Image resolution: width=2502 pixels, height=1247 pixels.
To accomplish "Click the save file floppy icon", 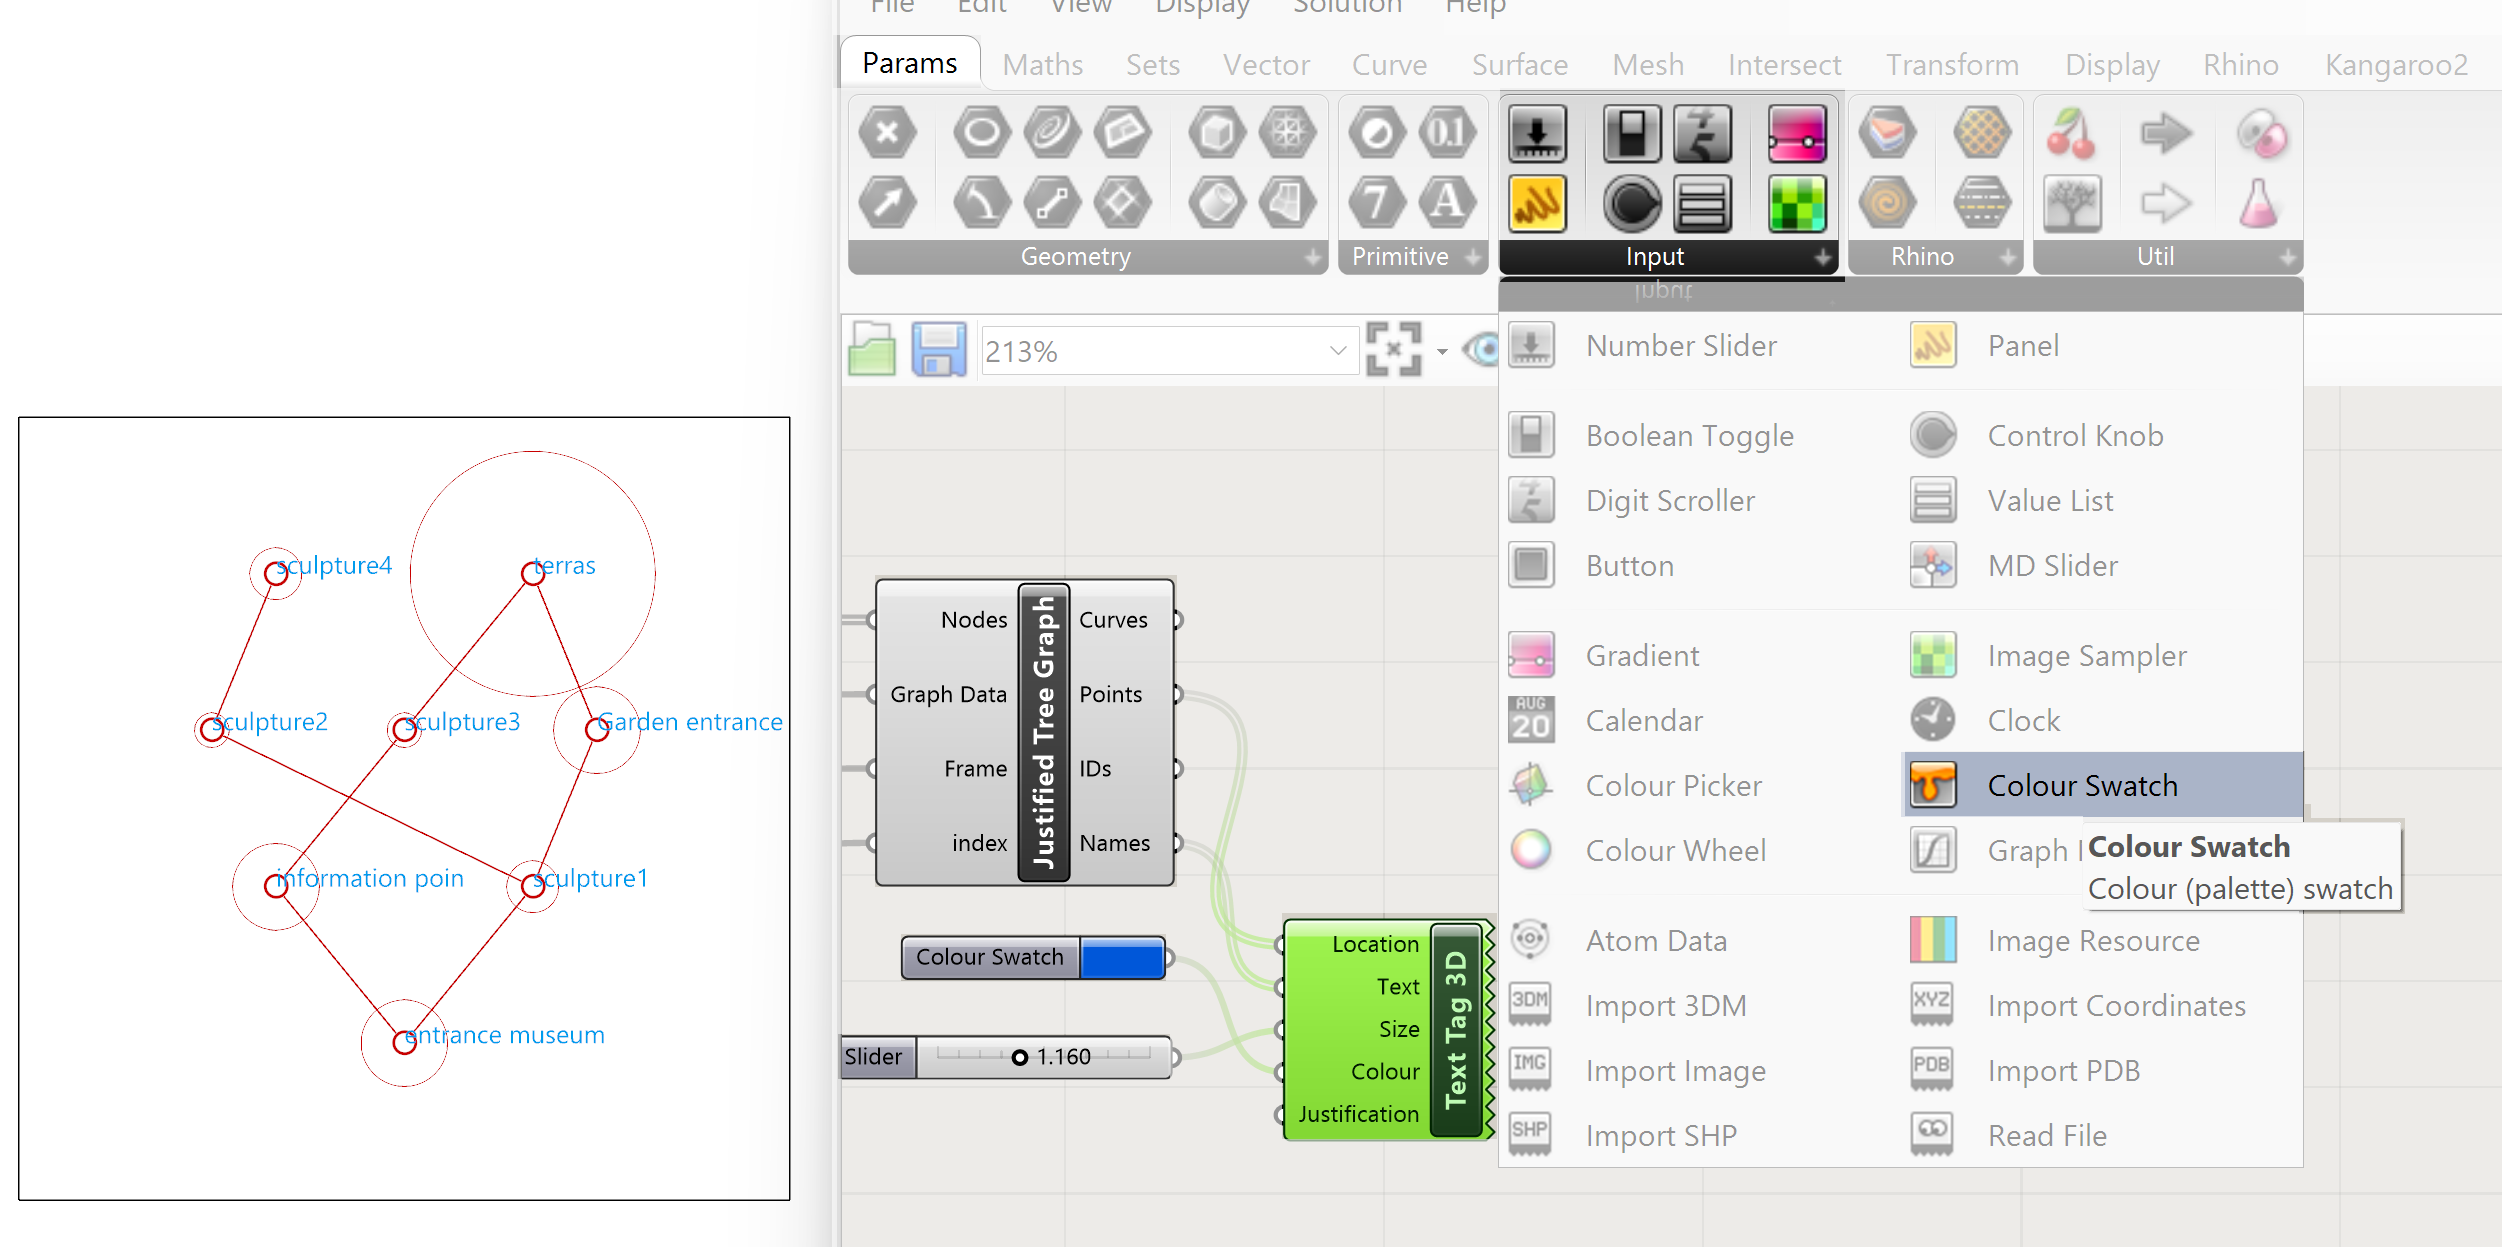I will [938, 350].
